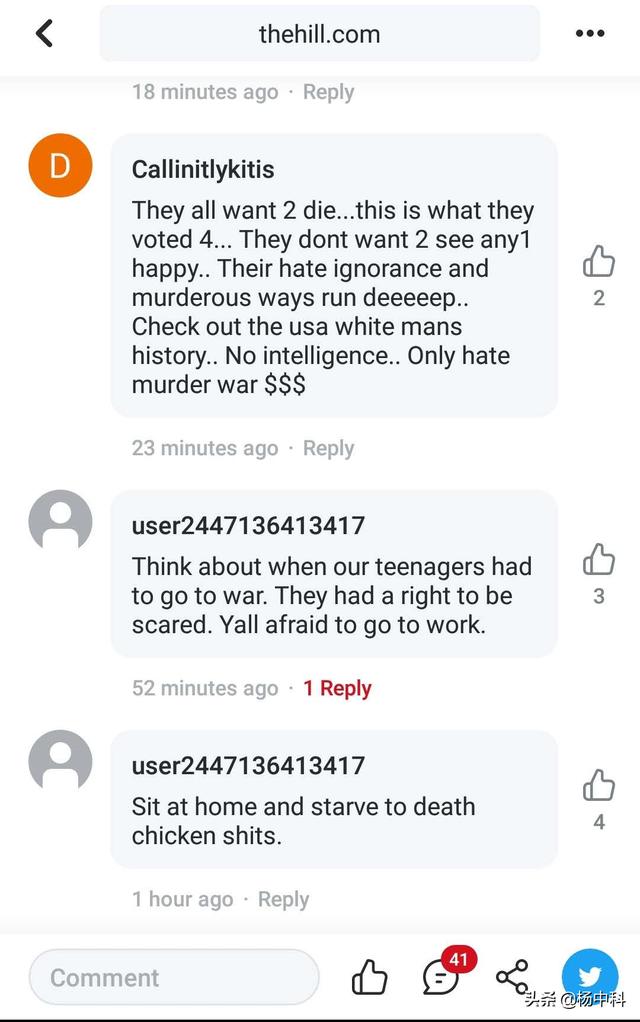Viewport: 640px width, 1022px height.
Task: Tap Reply under the 23 minutes ago comment
Action: pos(328,448)
